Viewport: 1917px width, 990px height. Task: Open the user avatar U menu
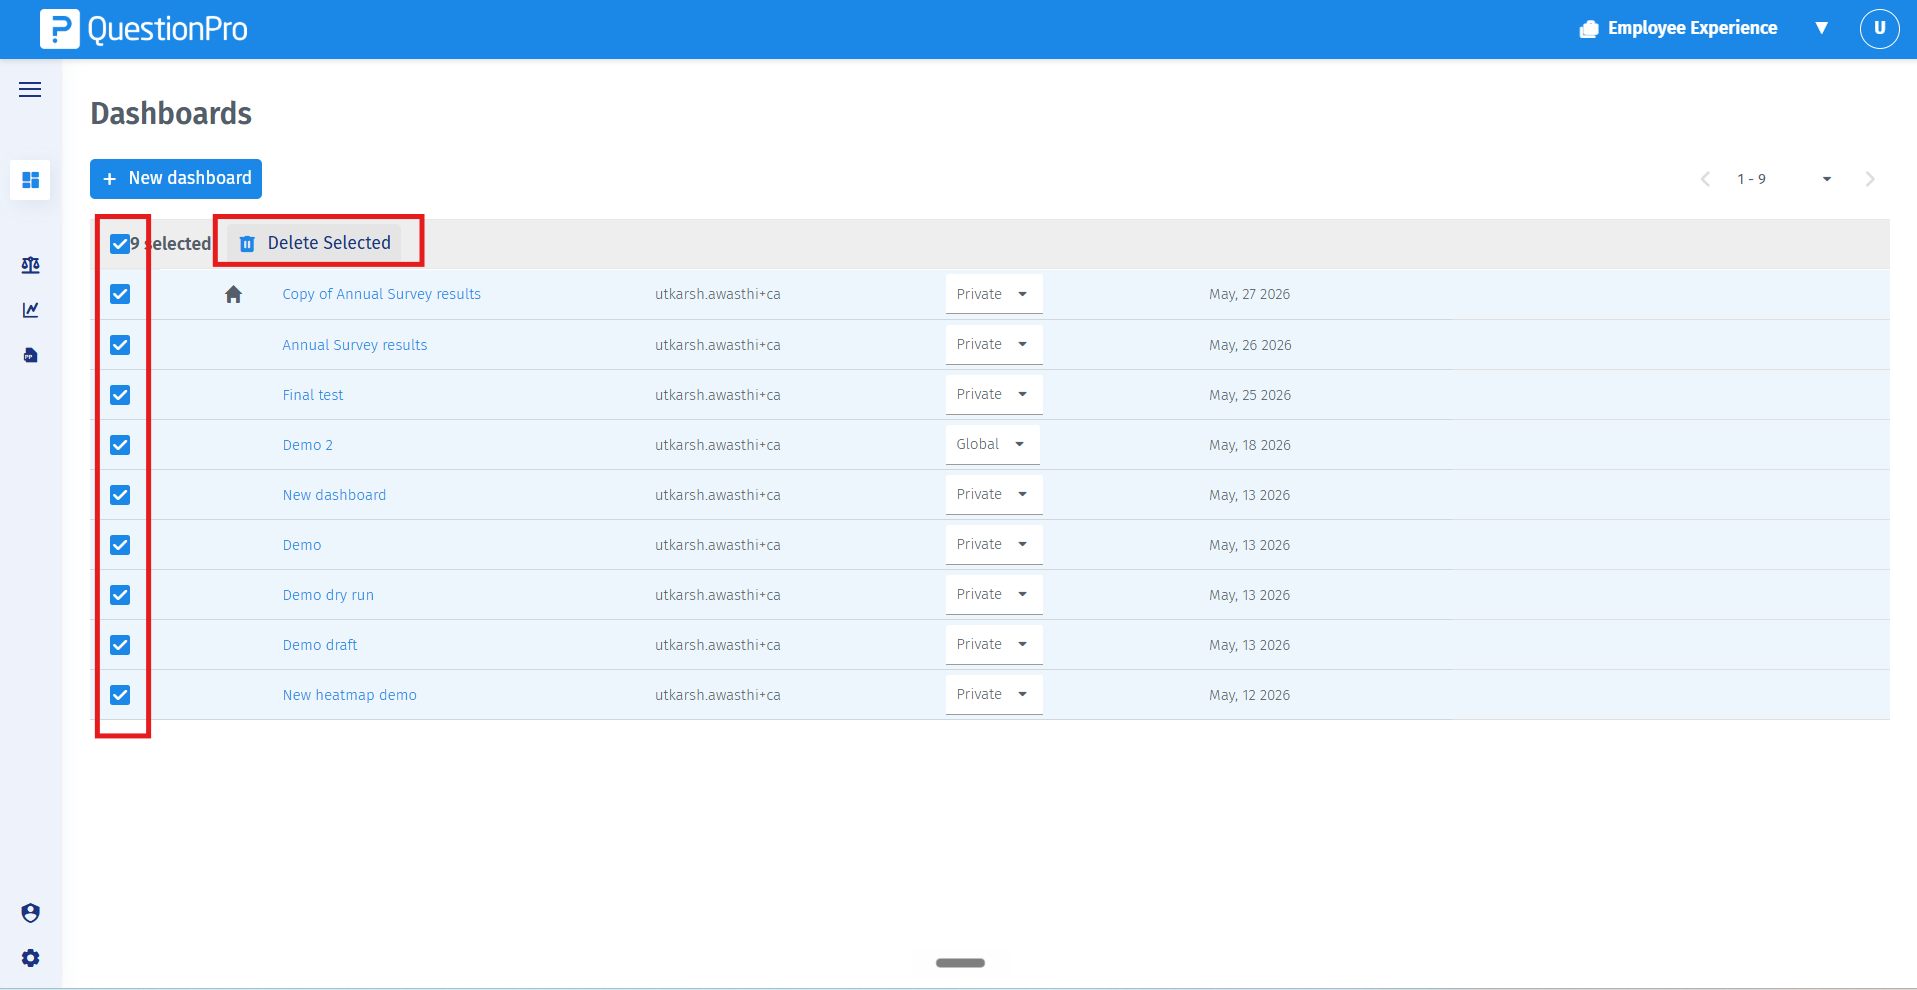[1879, 28]
